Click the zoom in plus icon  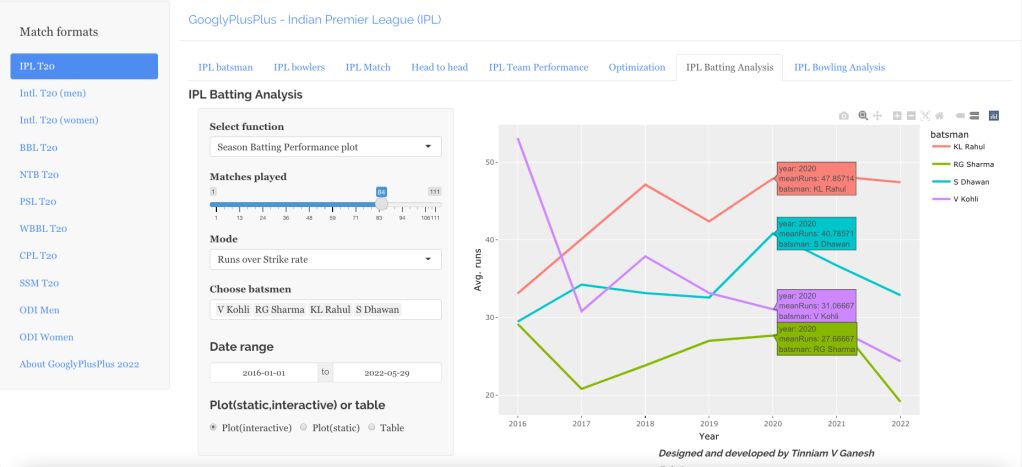point(897,116)
